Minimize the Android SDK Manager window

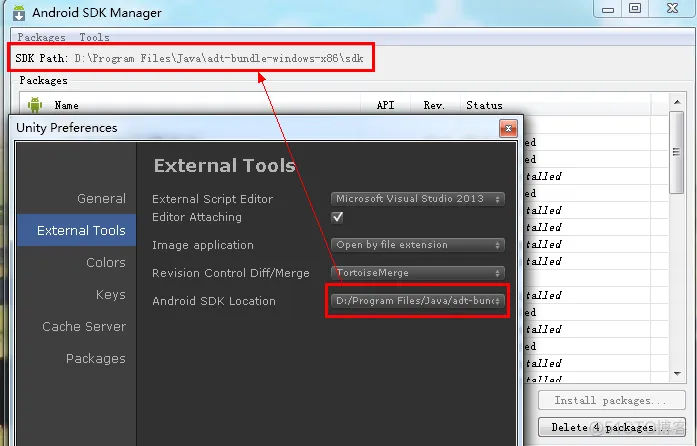coord(608,9)
